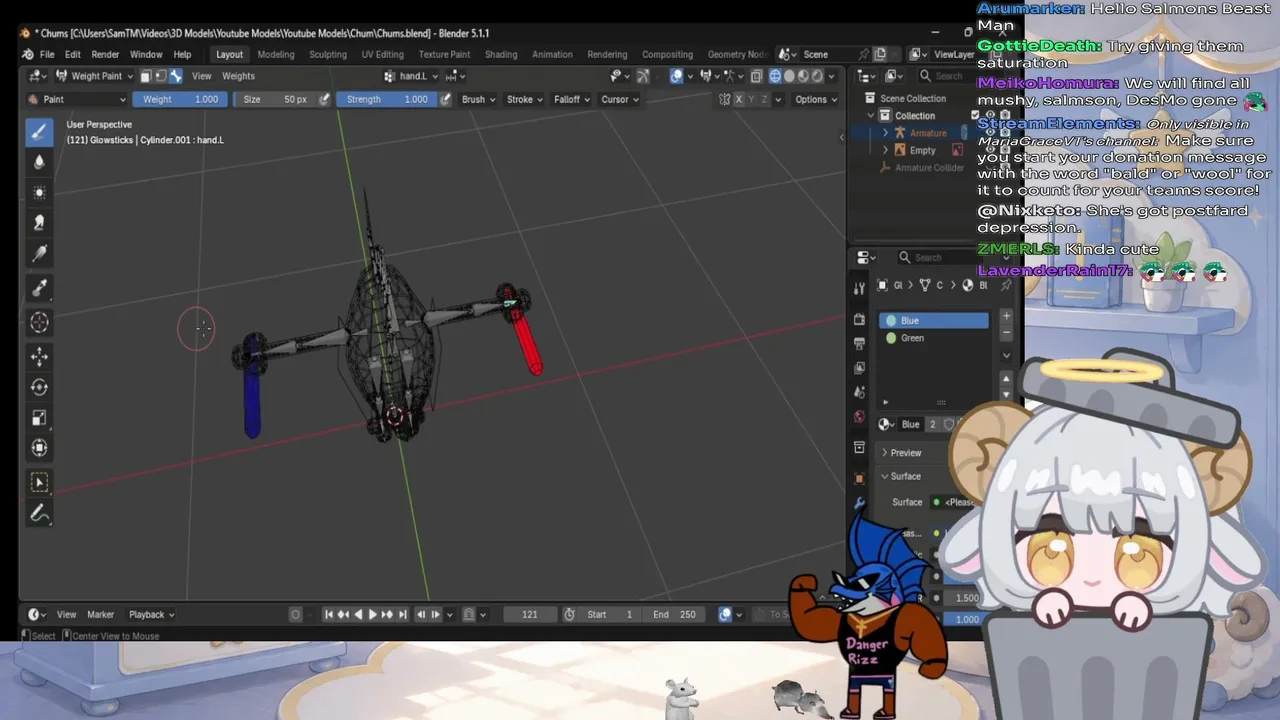Open the Tool properties tab icon
Viewport: 1280px width, 720px height.
(x=859, y=289)
